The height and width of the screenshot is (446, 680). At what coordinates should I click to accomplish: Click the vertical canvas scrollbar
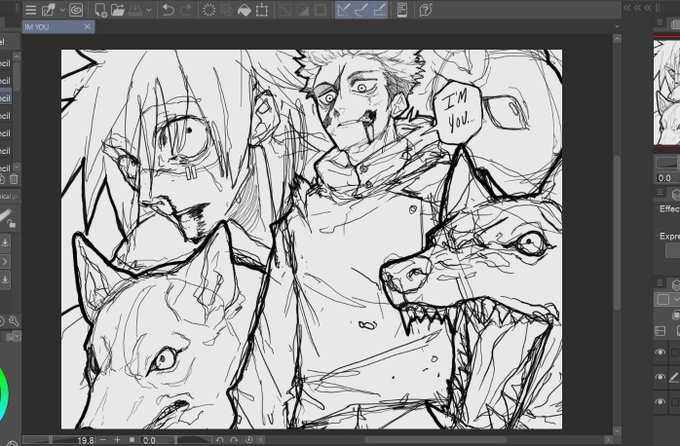pos(617,234)
